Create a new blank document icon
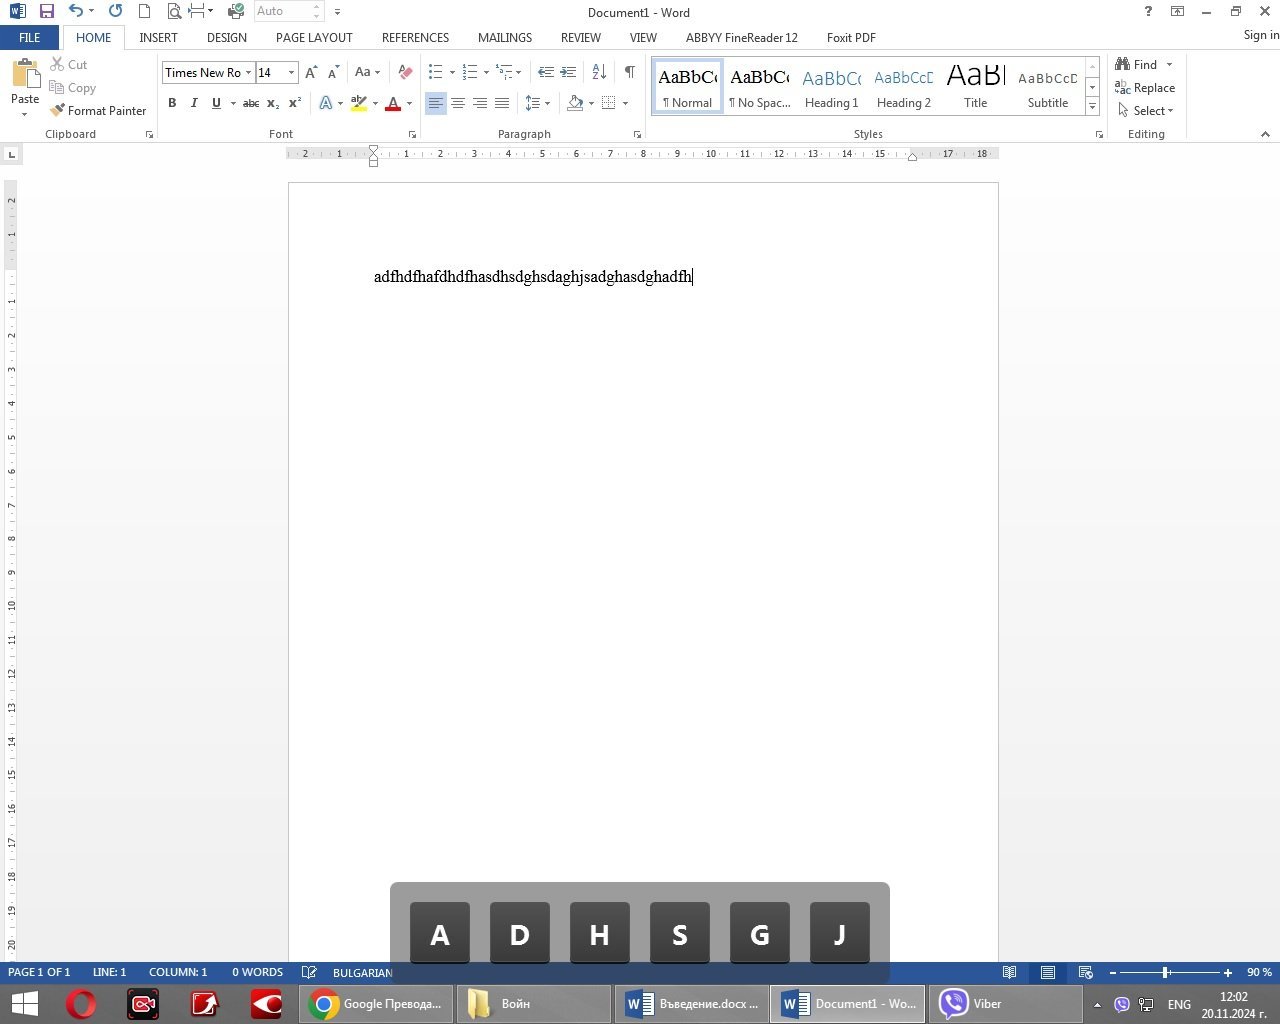 click(144, 12)
